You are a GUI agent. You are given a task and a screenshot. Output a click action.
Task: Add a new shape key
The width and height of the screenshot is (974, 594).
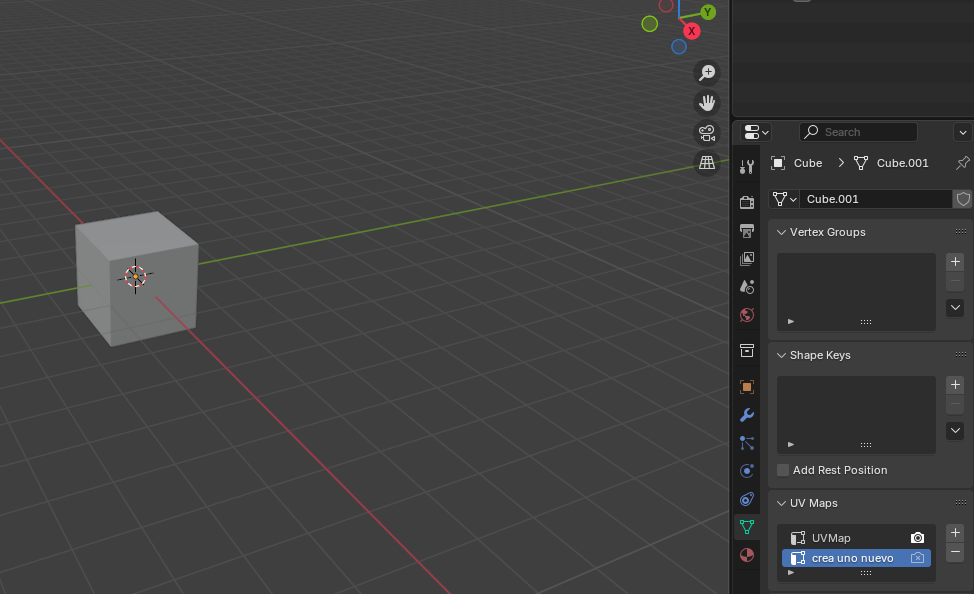click(x=955, y=385)
